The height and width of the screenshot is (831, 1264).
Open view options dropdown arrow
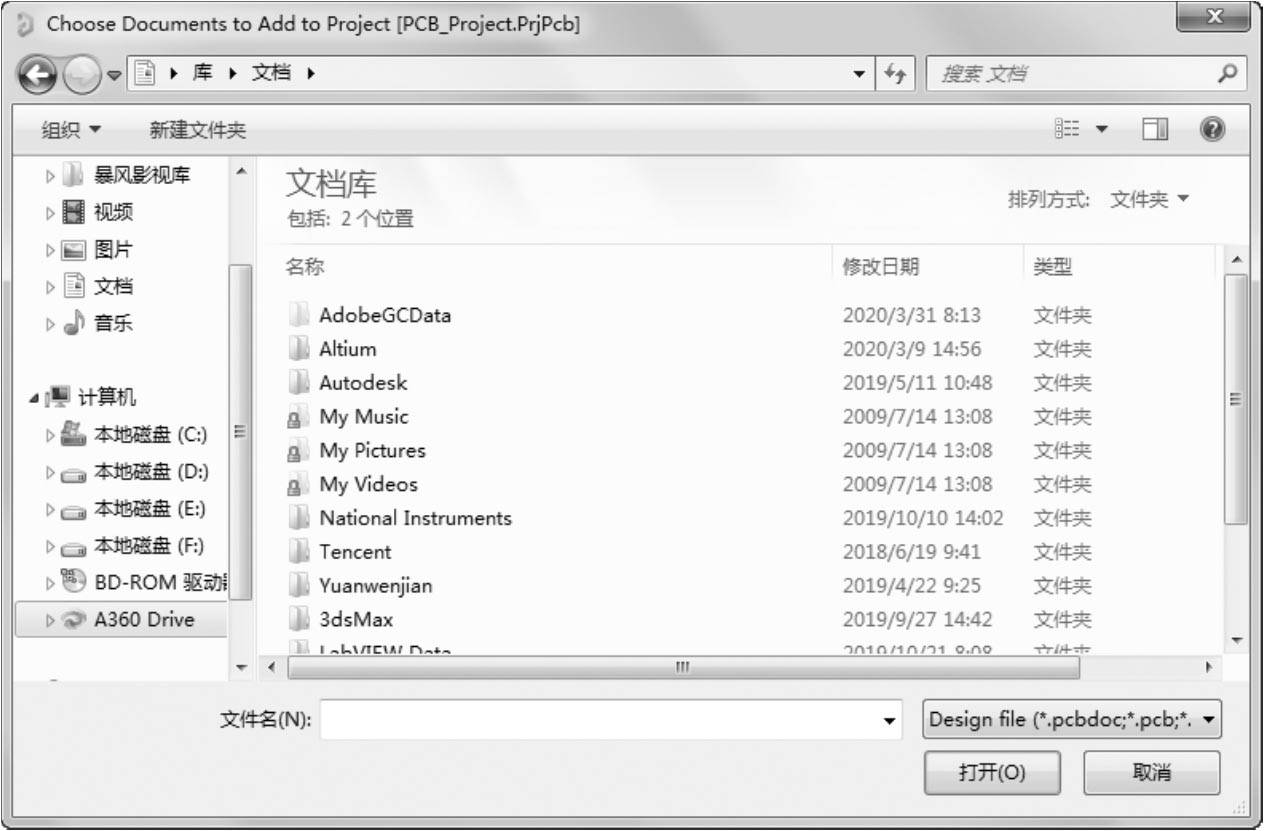(x=1102, y=130)
